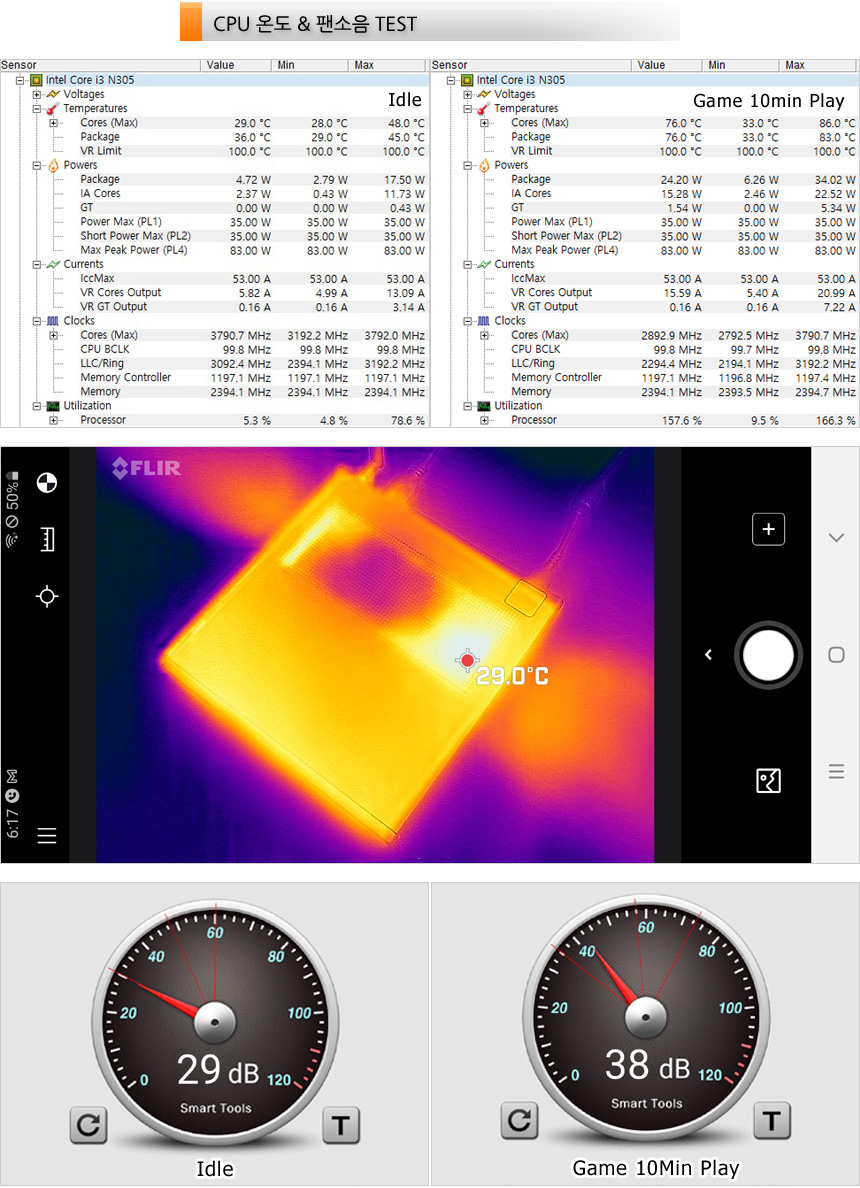Open the FLIR image gallery icon
The width and height of the screenshot is (860, 1188).
tap(768, 780)
